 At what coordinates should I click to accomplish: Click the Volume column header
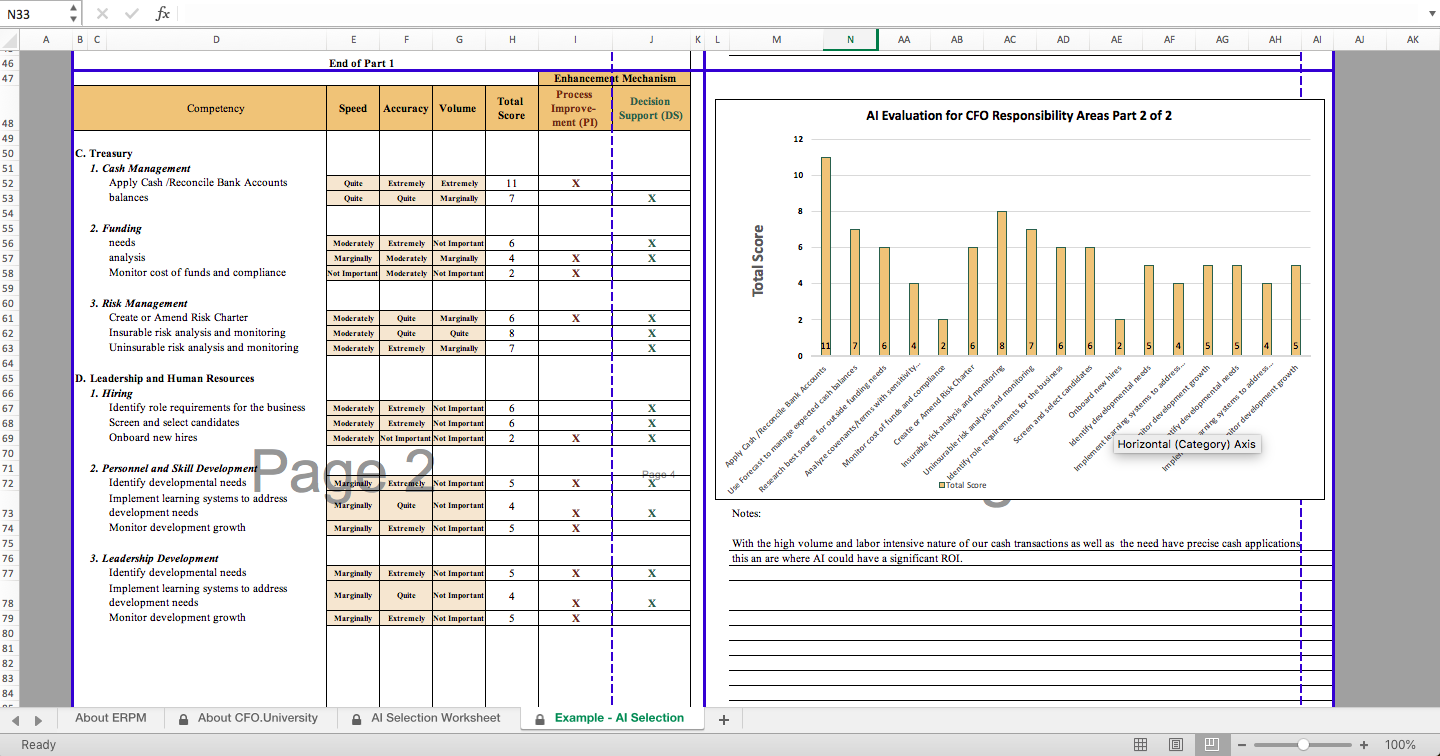tap(458, 108)
